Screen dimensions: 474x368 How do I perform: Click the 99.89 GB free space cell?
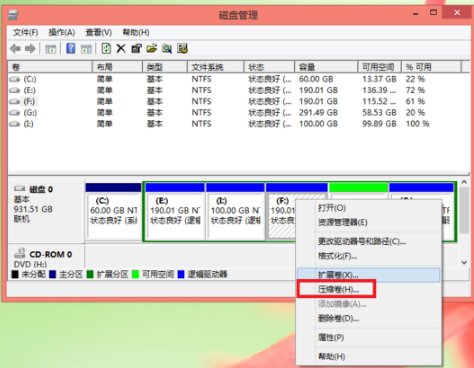coord(379,124)
